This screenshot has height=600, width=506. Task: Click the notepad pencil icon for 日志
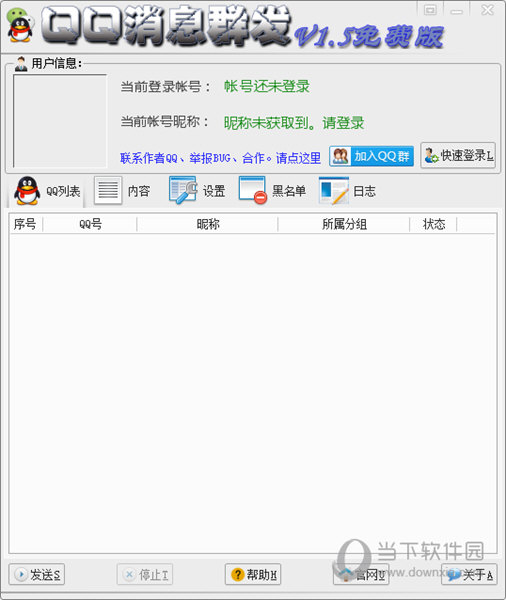tap(333, 191)
